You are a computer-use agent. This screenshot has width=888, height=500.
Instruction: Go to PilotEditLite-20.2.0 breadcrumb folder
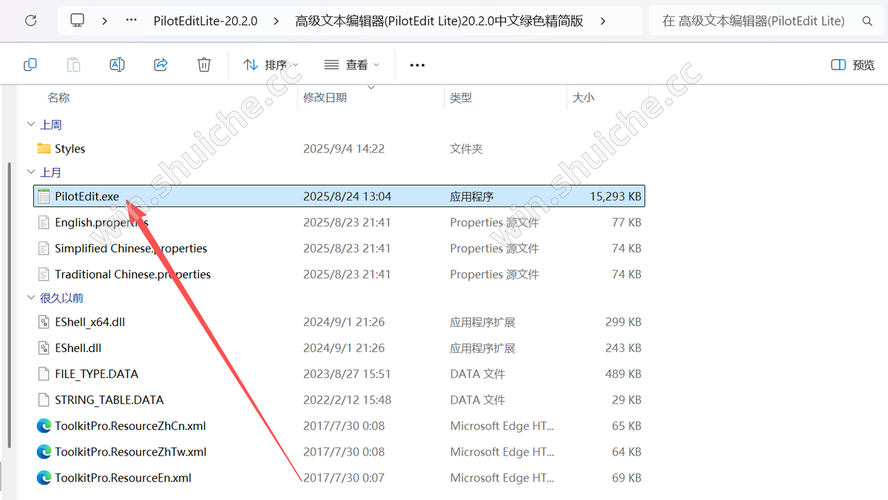click(205, 21)
